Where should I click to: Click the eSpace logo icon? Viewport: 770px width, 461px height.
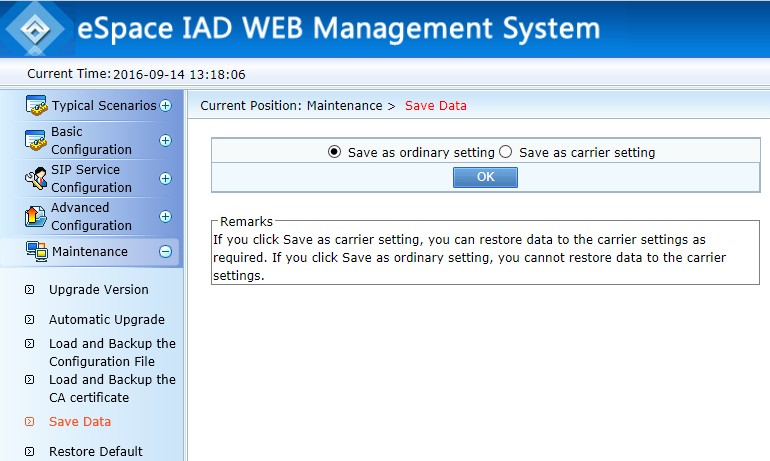click(x=35, y=27)
